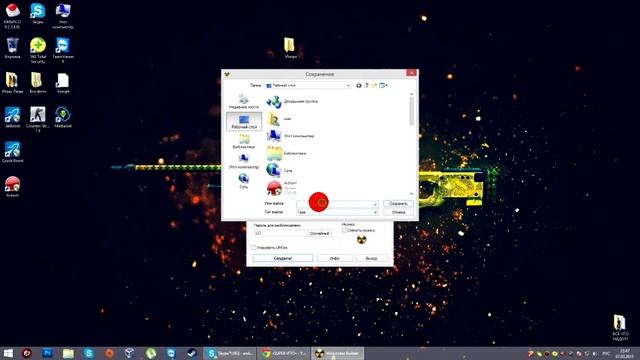This screenshot has width=640, height=360.
Task: Select the TeamViewer 9 desktop icon
Action: point(63,50)
